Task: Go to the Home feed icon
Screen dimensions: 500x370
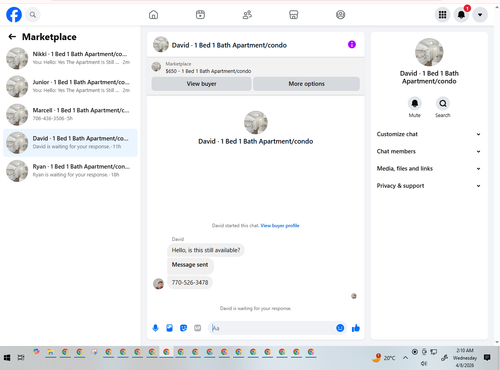Action: [153, 15]
